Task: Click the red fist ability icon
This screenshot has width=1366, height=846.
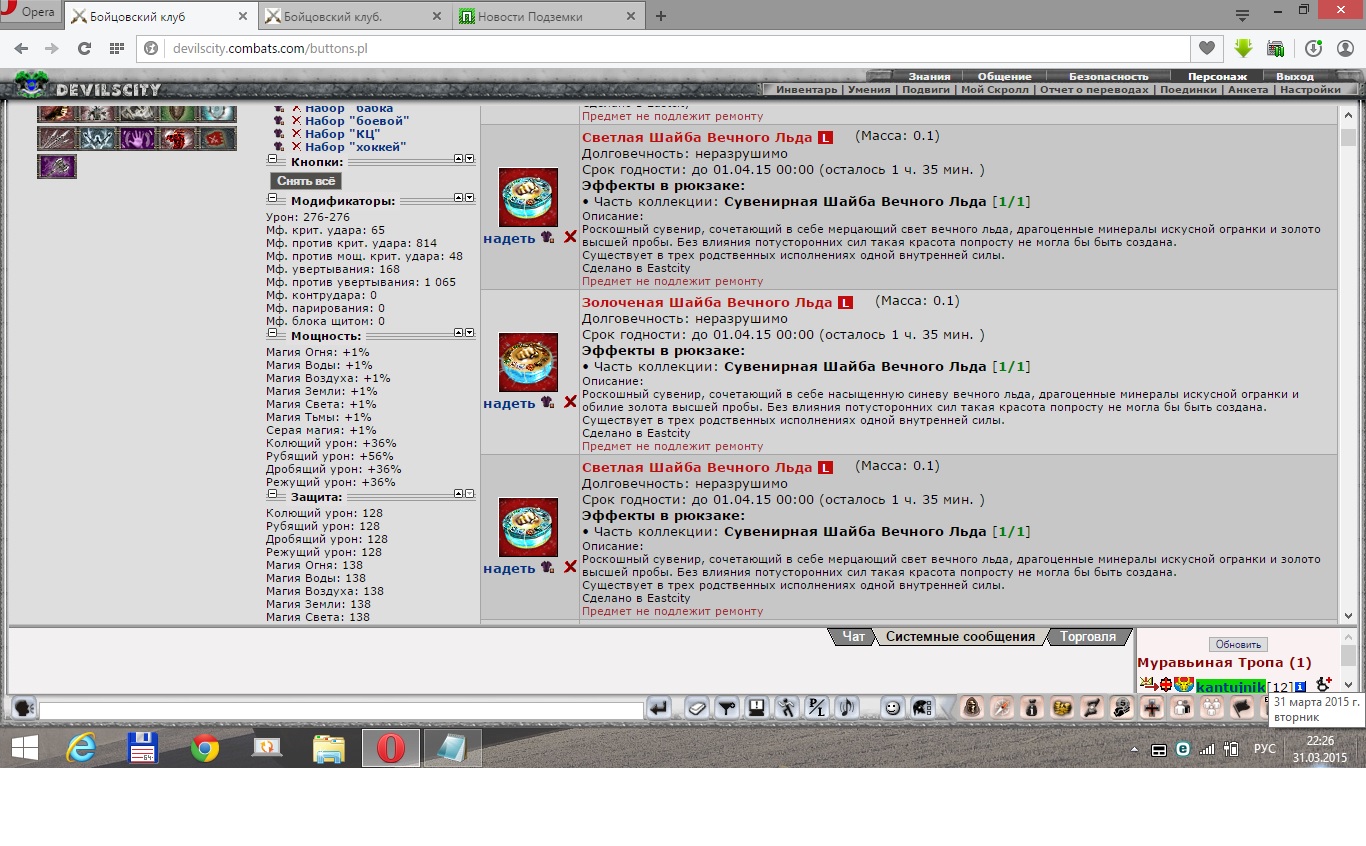Action: click(x=177, y=139)
